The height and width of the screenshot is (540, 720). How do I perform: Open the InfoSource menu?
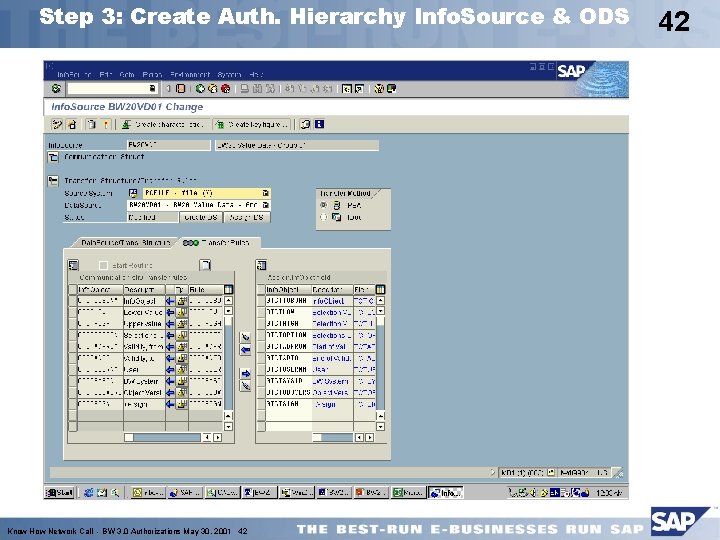(x=74, y=74)
